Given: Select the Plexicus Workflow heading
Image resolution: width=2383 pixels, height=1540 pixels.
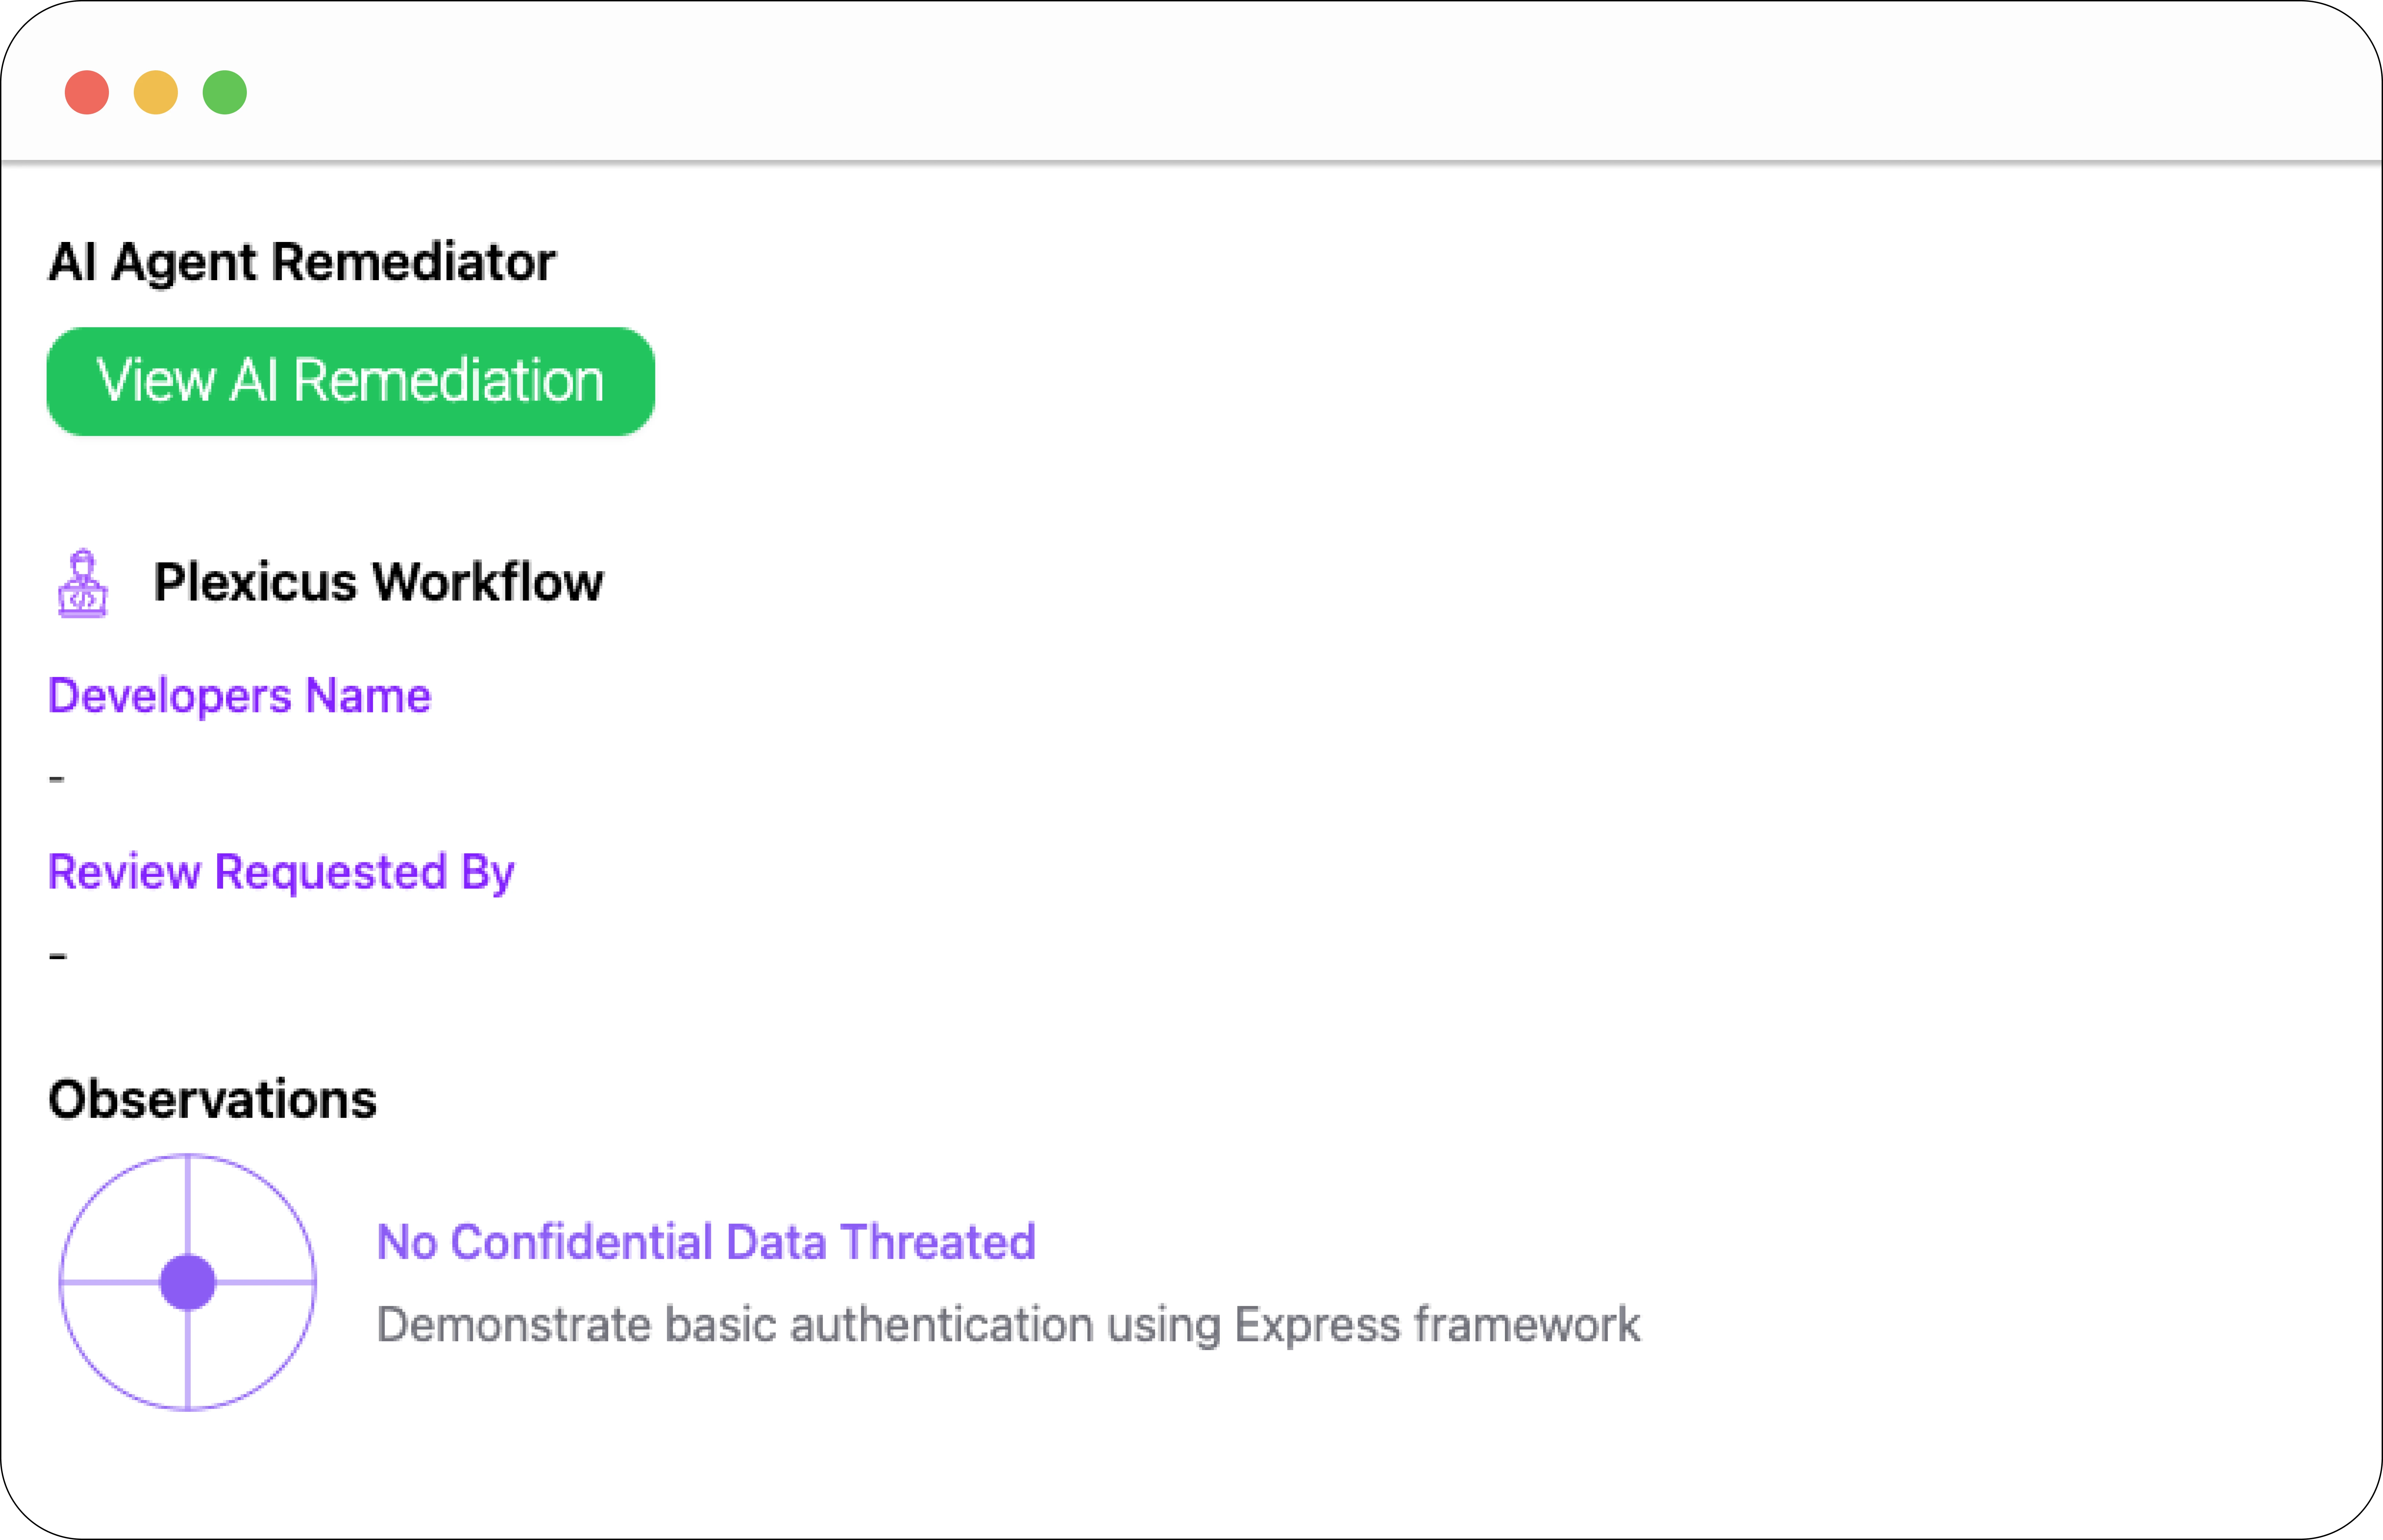Looking at the screenshot, I should coord(378,582).
